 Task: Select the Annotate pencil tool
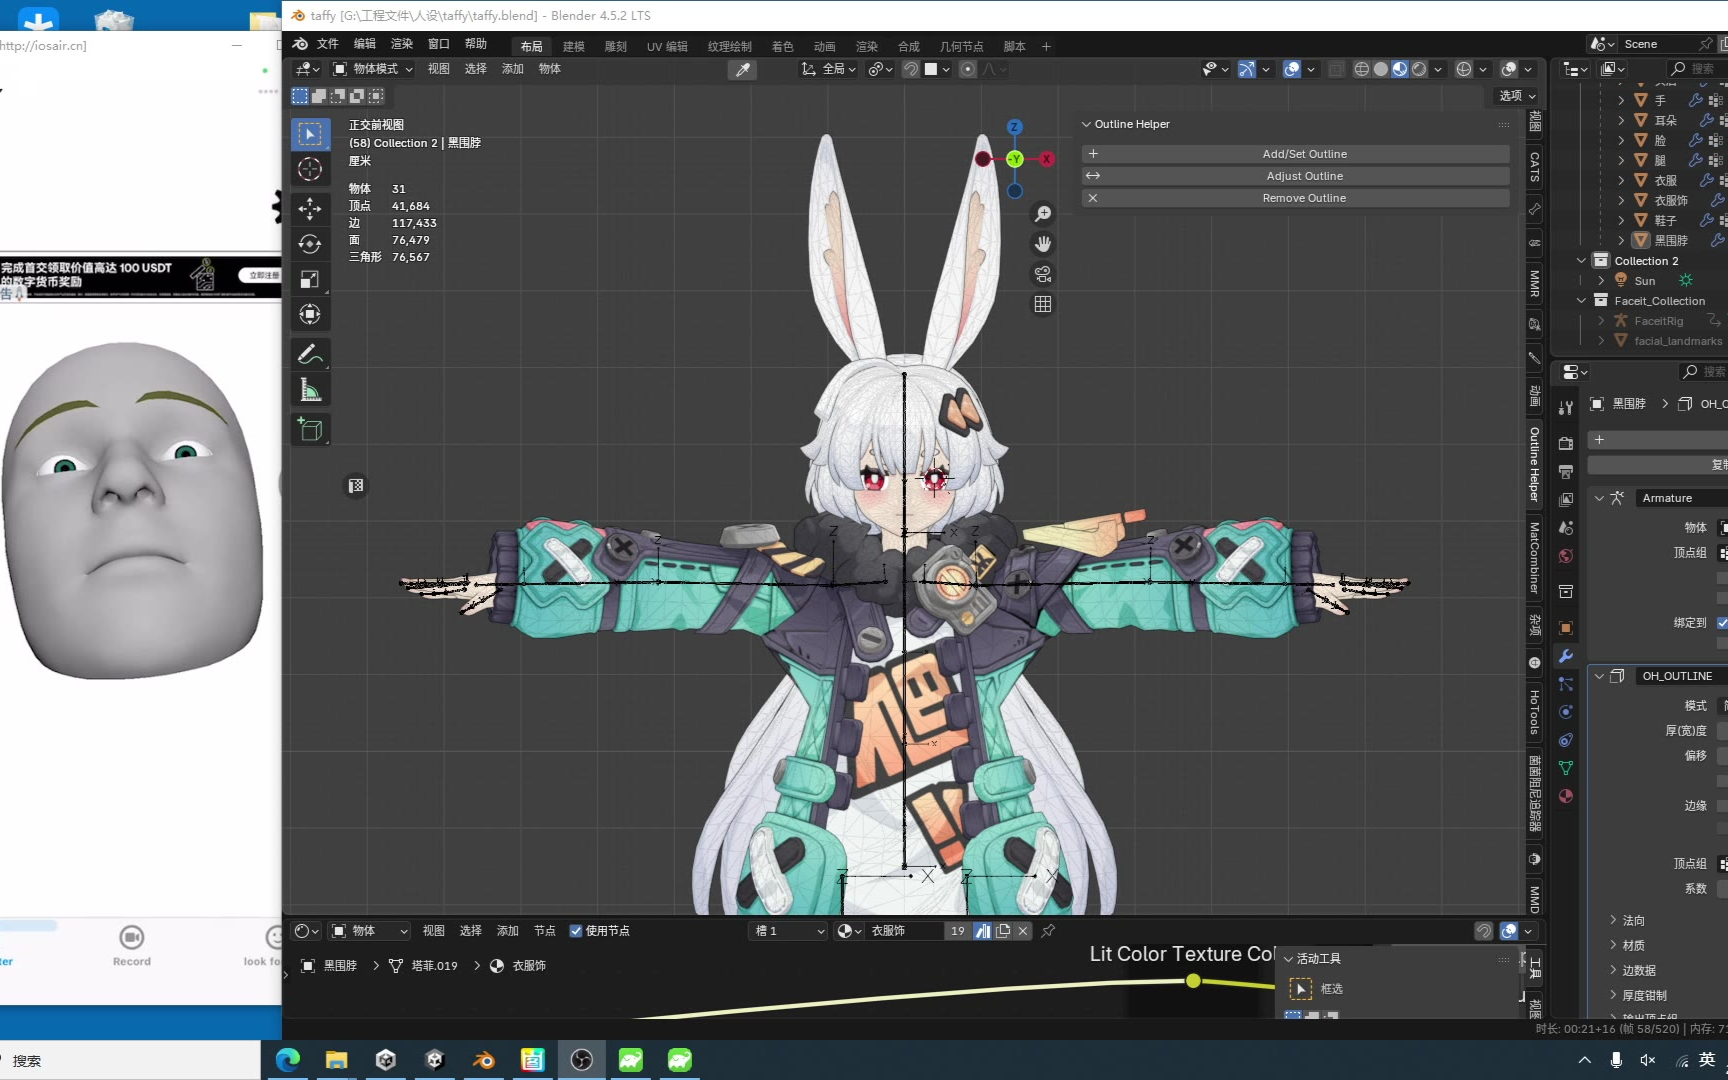pyautogui.click(x=310, y=354)
